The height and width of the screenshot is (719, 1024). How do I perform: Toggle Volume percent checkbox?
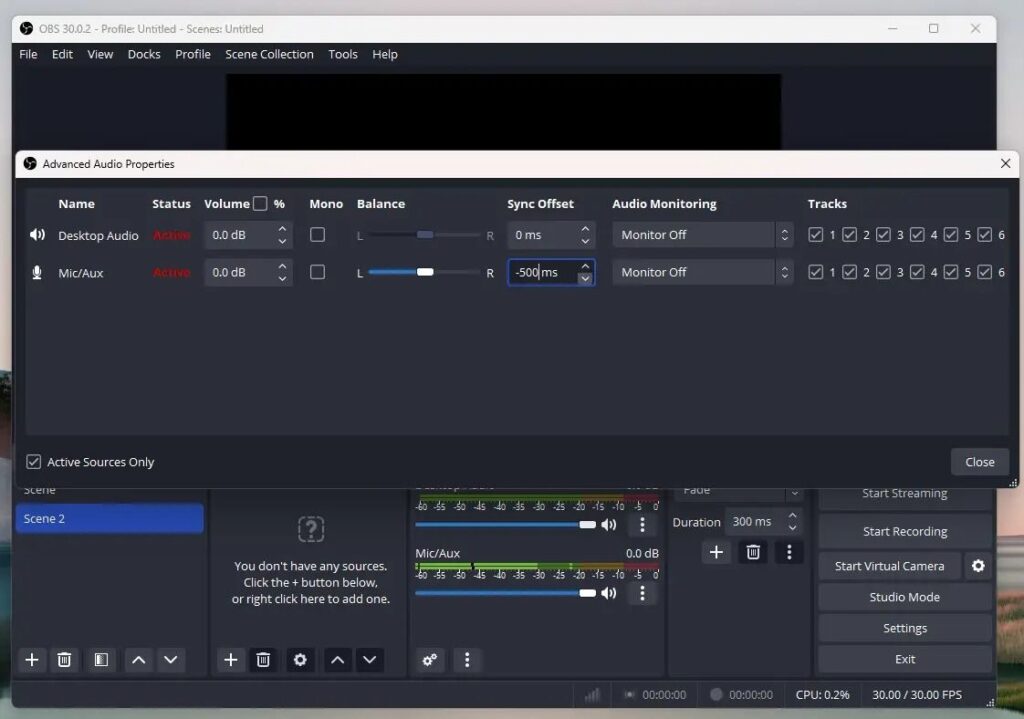coord(260,204)
